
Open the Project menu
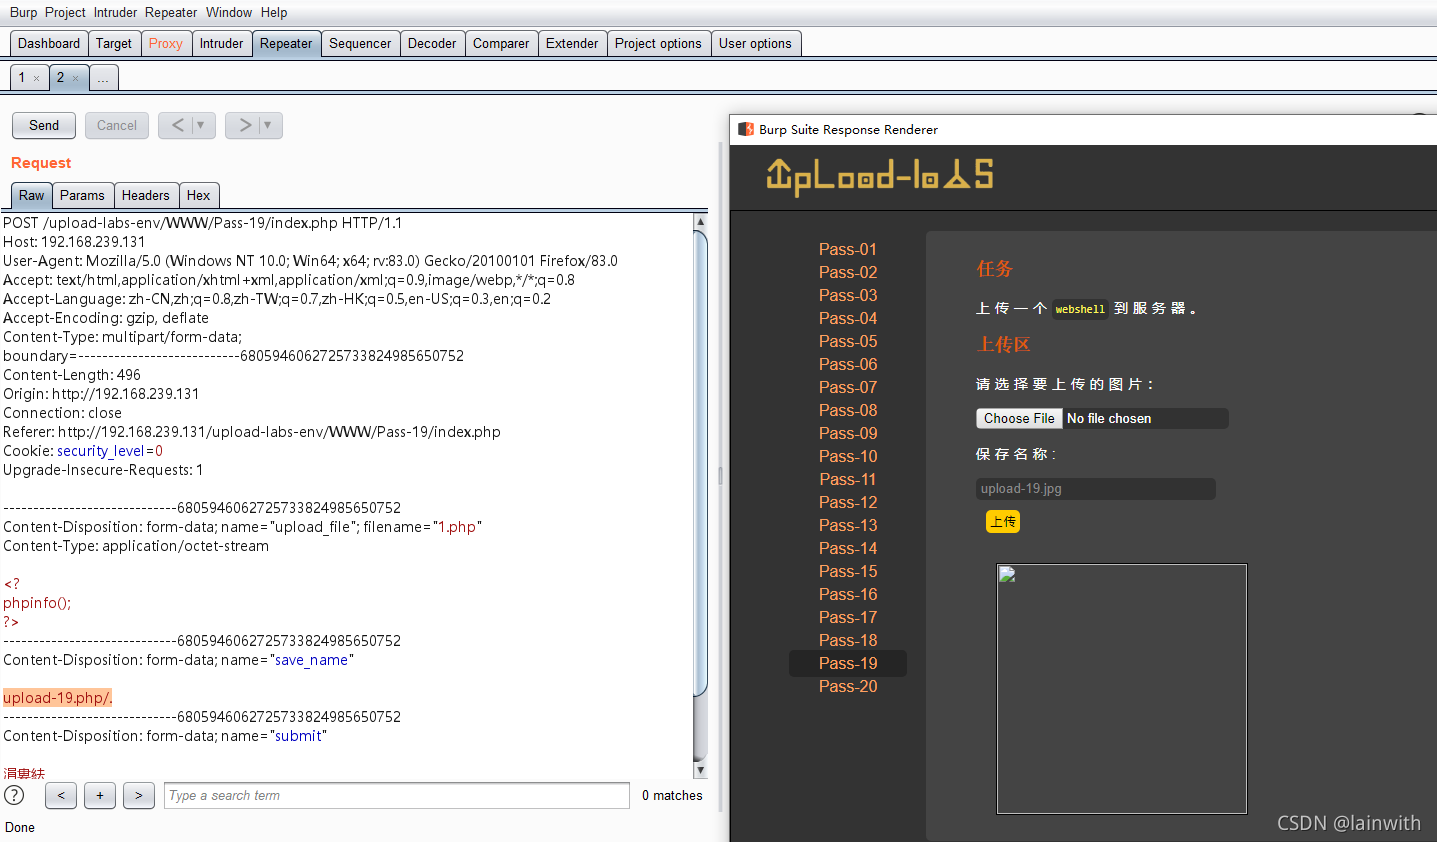pyautogui.click(x=65, y=12)
